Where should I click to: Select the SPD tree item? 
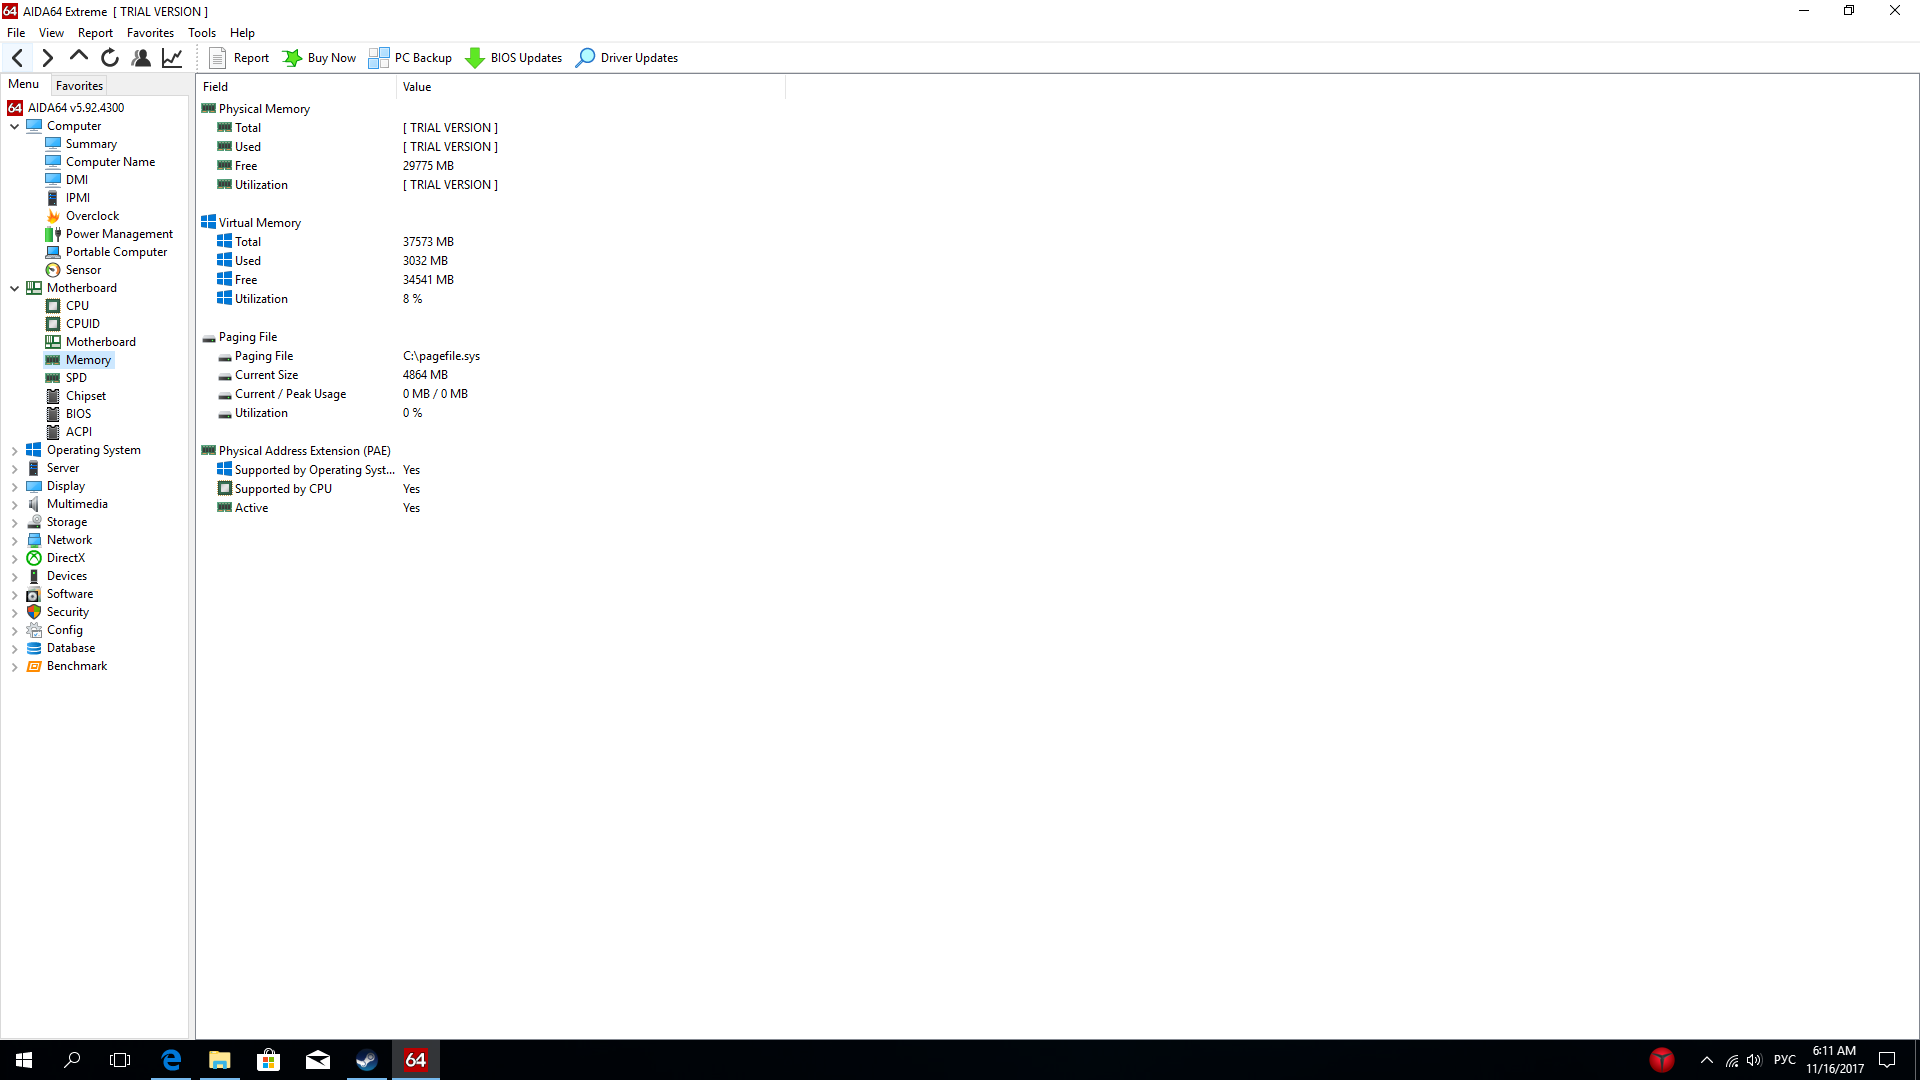pos(76,378)
